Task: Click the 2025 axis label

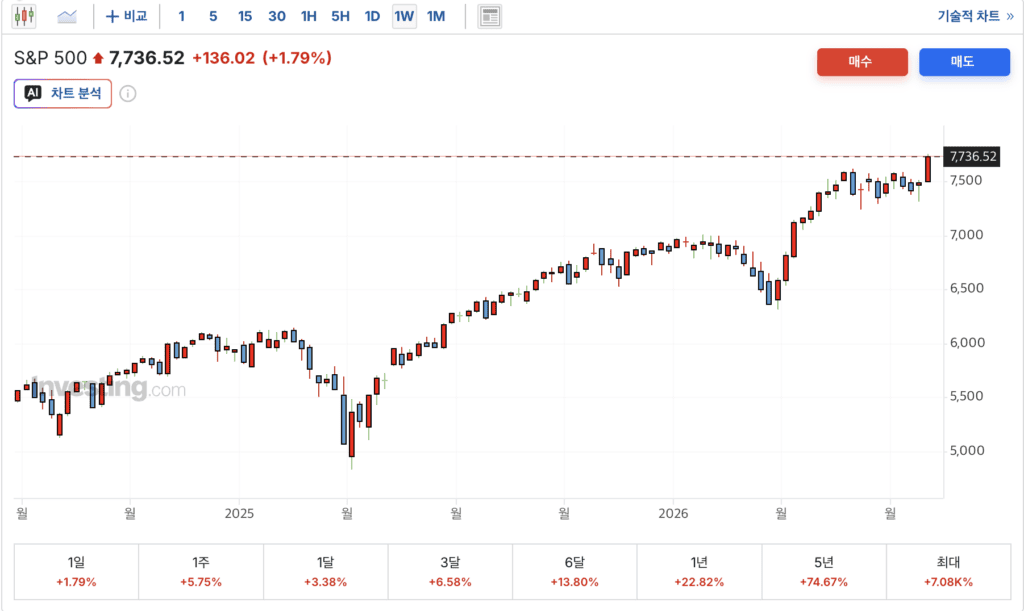Action: coord(239,514)
